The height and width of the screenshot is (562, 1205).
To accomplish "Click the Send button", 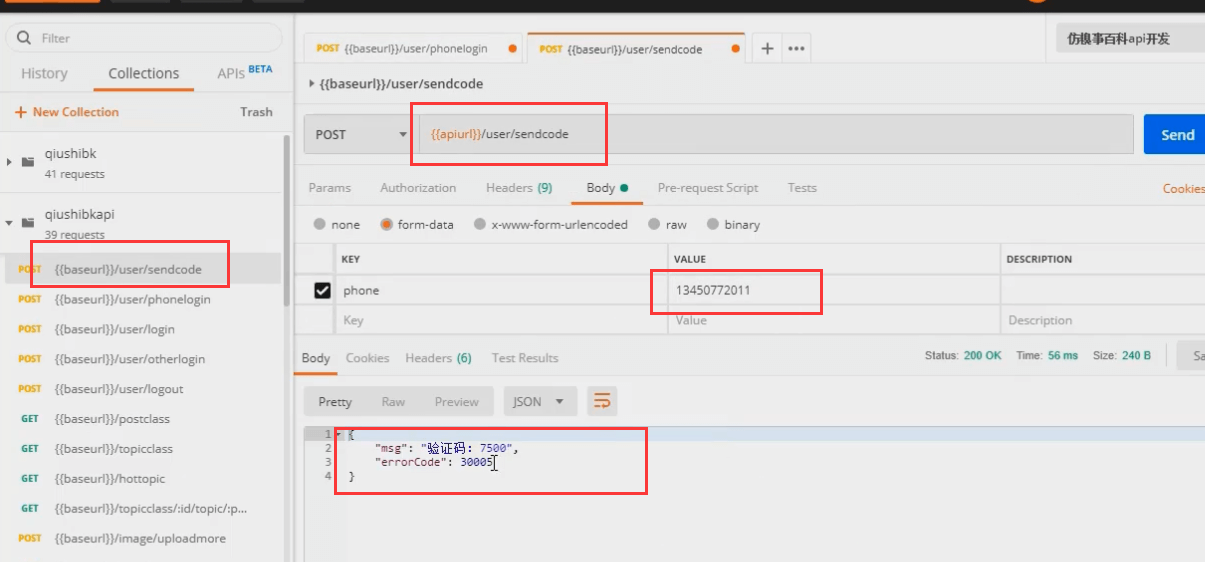I will [x=1174, y=135].
